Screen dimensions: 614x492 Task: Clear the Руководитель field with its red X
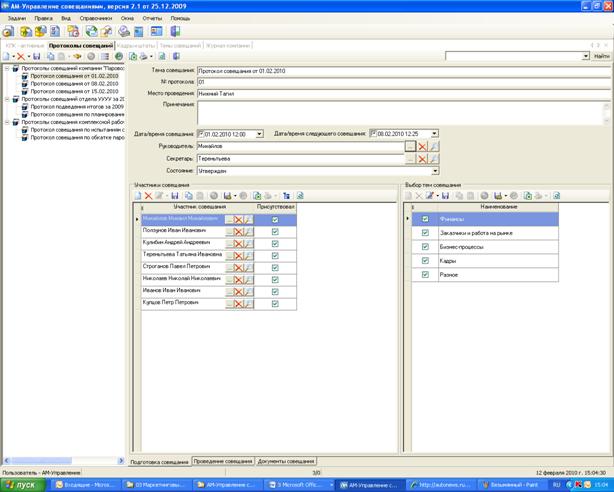422,146
